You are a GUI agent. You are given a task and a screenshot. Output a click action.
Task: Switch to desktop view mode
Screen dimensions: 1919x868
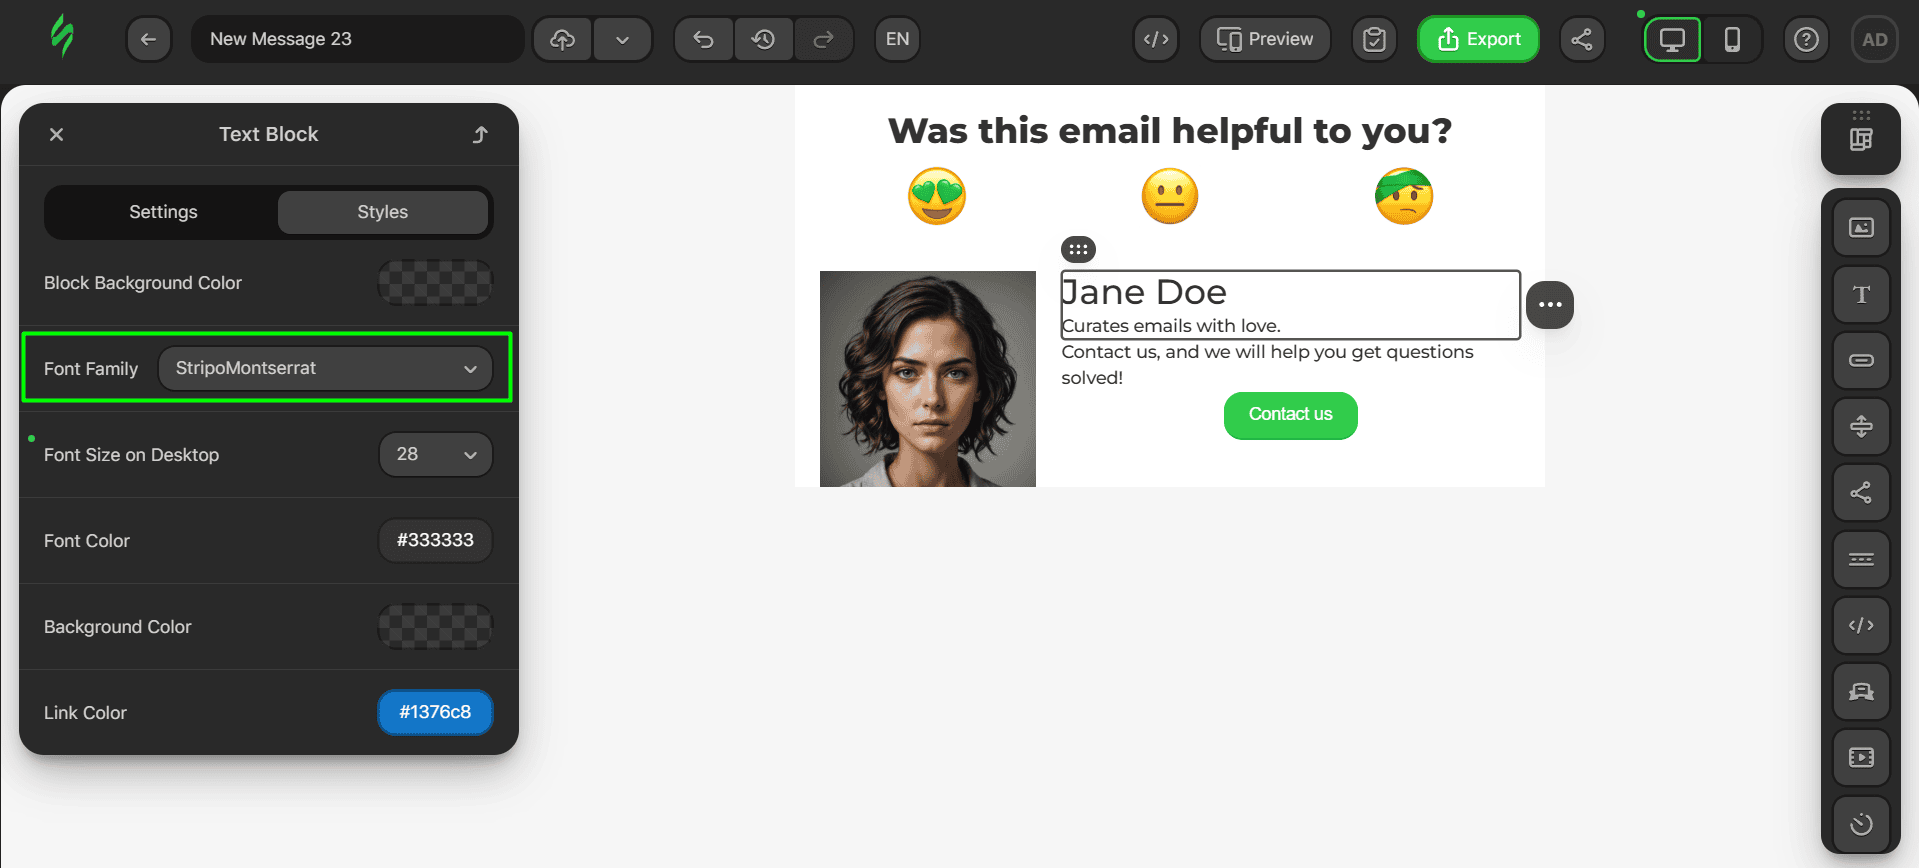tap(1672, 39)
